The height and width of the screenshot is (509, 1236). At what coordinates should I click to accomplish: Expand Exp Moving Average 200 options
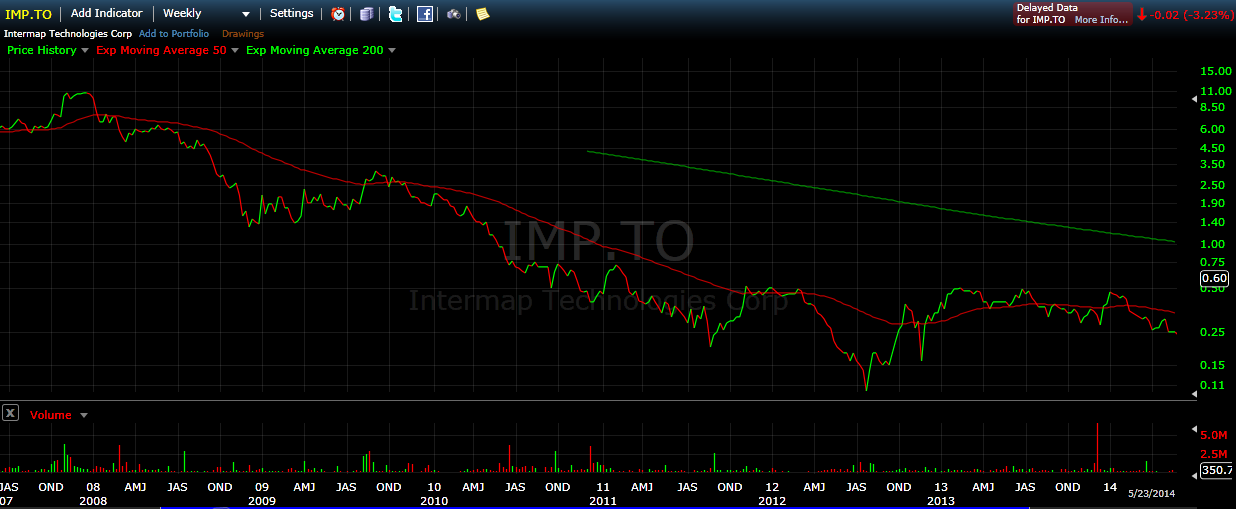coord(392,50)
